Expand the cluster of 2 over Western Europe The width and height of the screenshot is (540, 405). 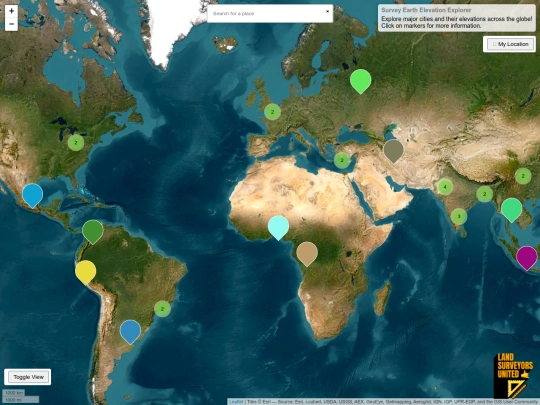272,112
